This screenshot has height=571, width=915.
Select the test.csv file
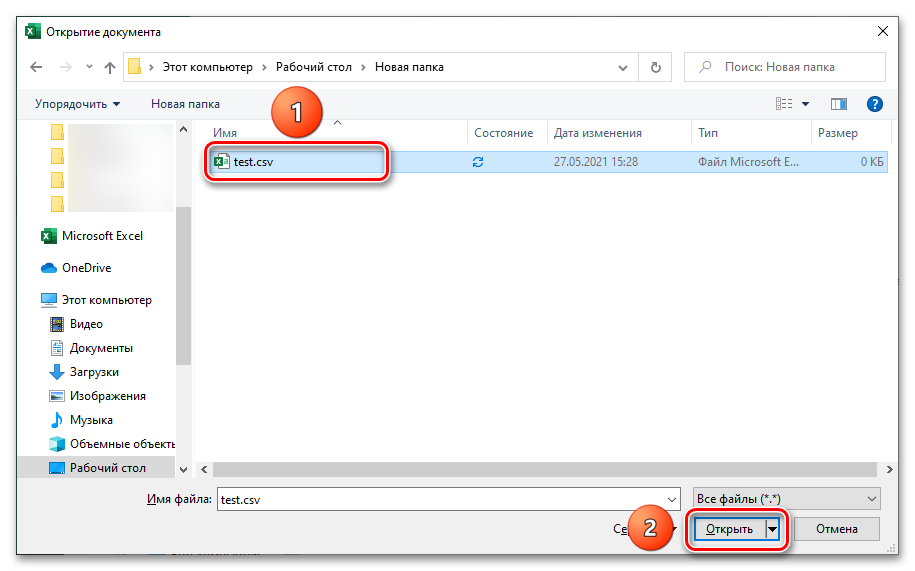(253, 161)
